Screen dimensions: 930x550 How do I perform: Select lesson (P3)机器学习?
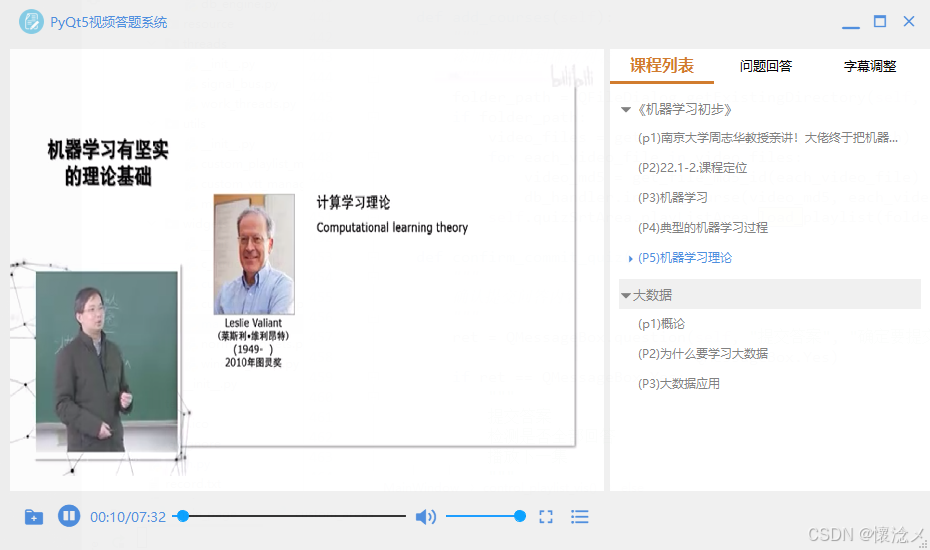click(x=673, y=198)
